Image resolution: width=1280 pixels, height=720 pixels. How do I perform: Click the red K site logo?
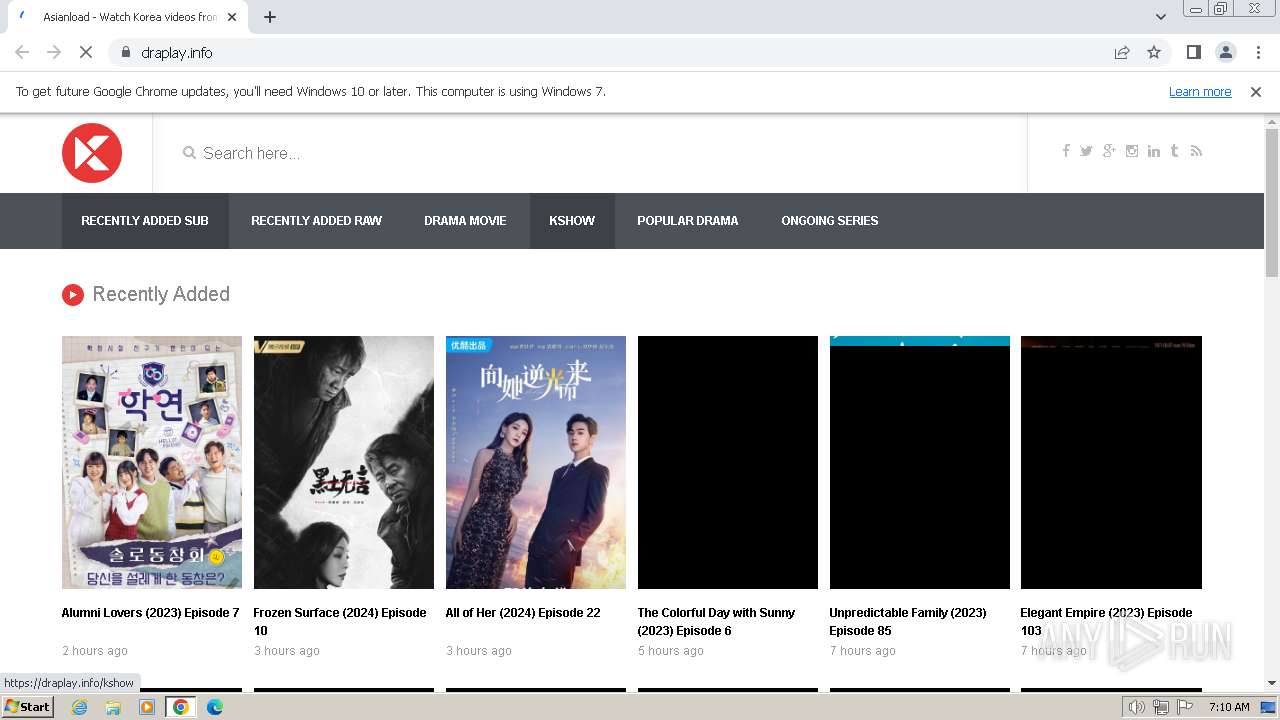(92, 153)
